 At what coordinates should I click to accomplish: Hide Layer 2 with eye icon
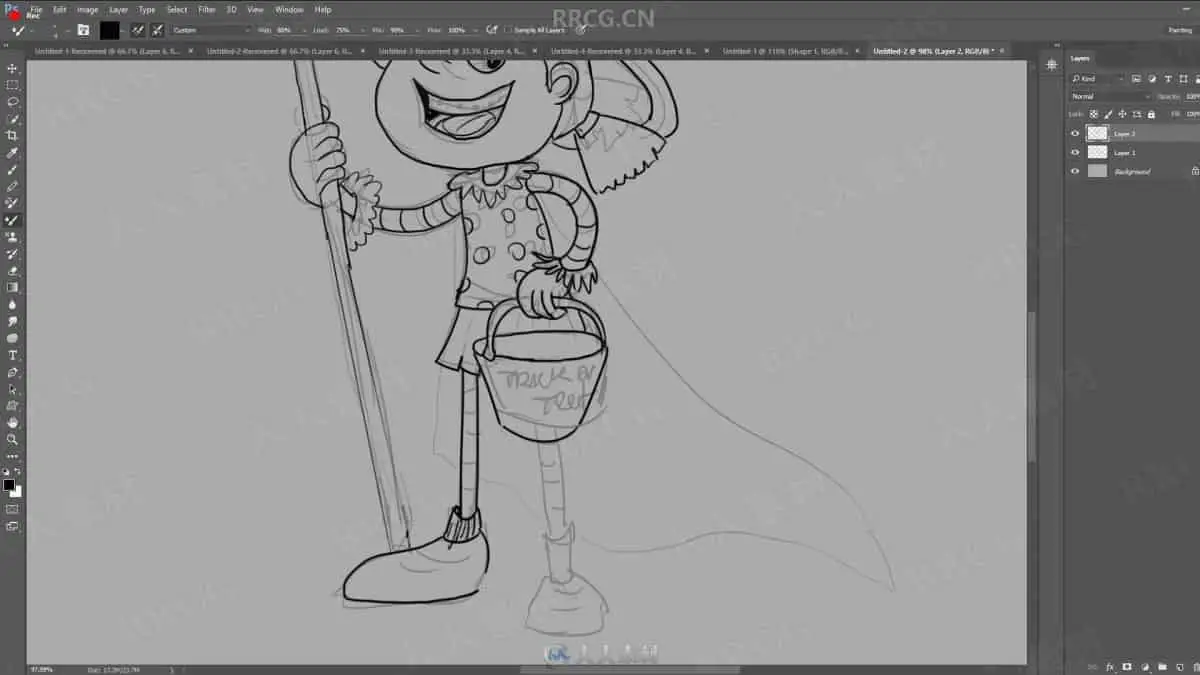(1075, 133)
